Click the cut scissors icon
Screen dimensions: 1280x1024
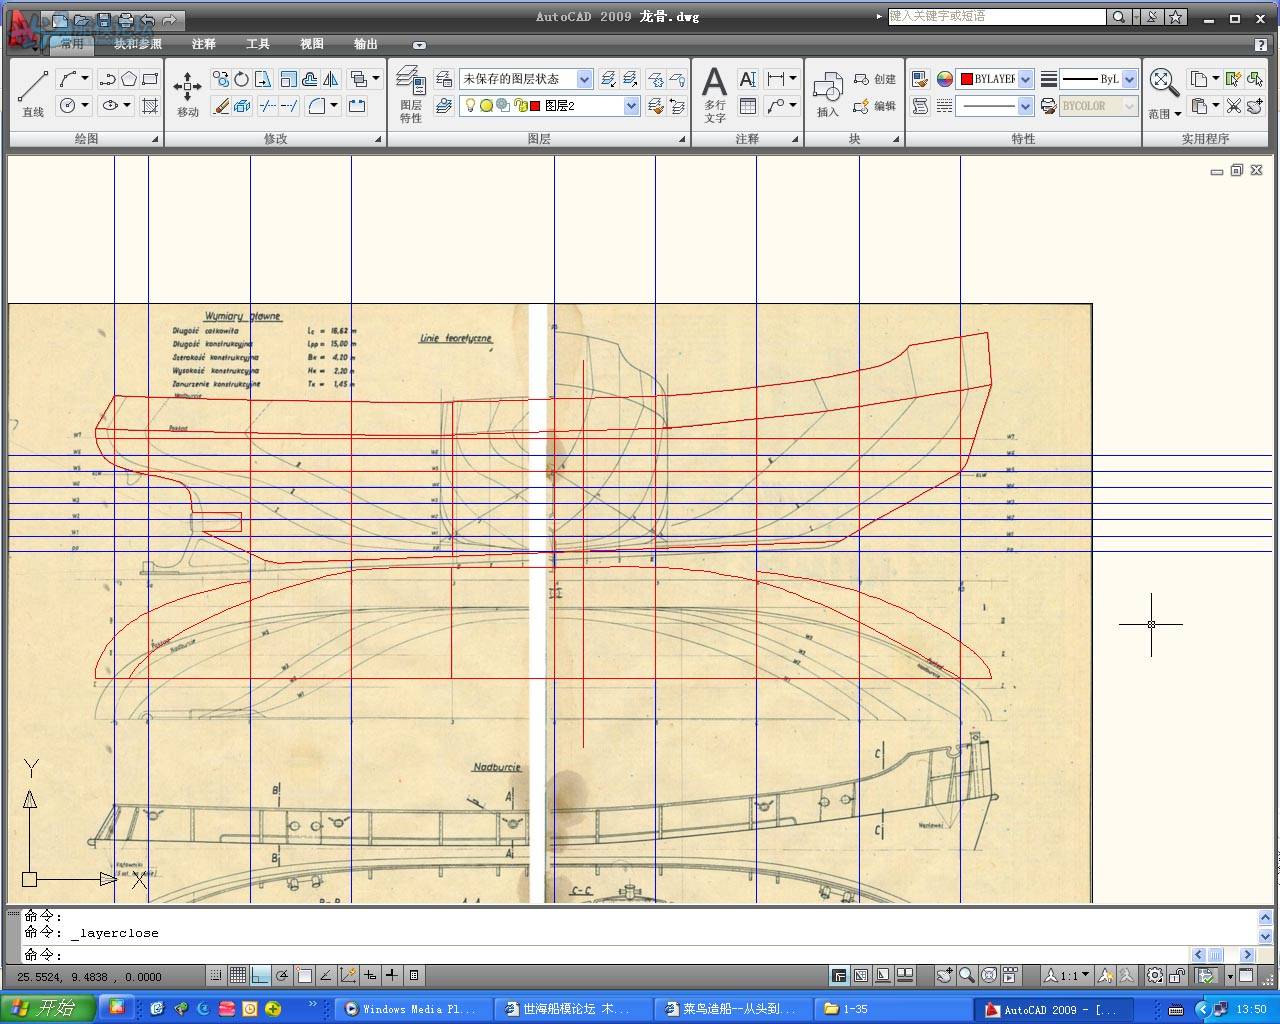1234,105
